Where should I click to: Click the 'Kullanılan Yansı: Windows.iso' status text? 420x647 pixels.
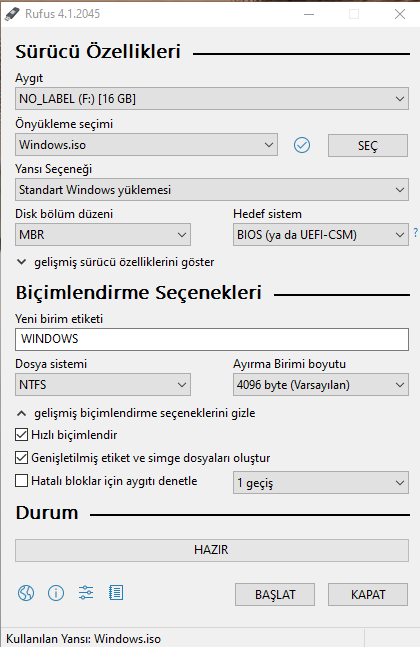(83, 639)
